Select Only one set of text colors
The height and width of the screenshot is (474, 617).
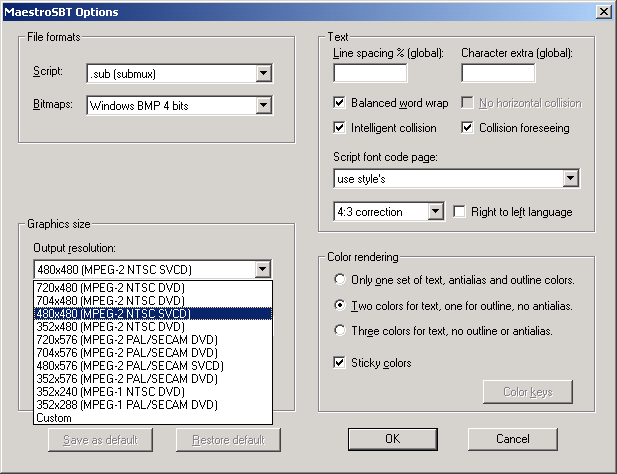(x=341, y=279)
